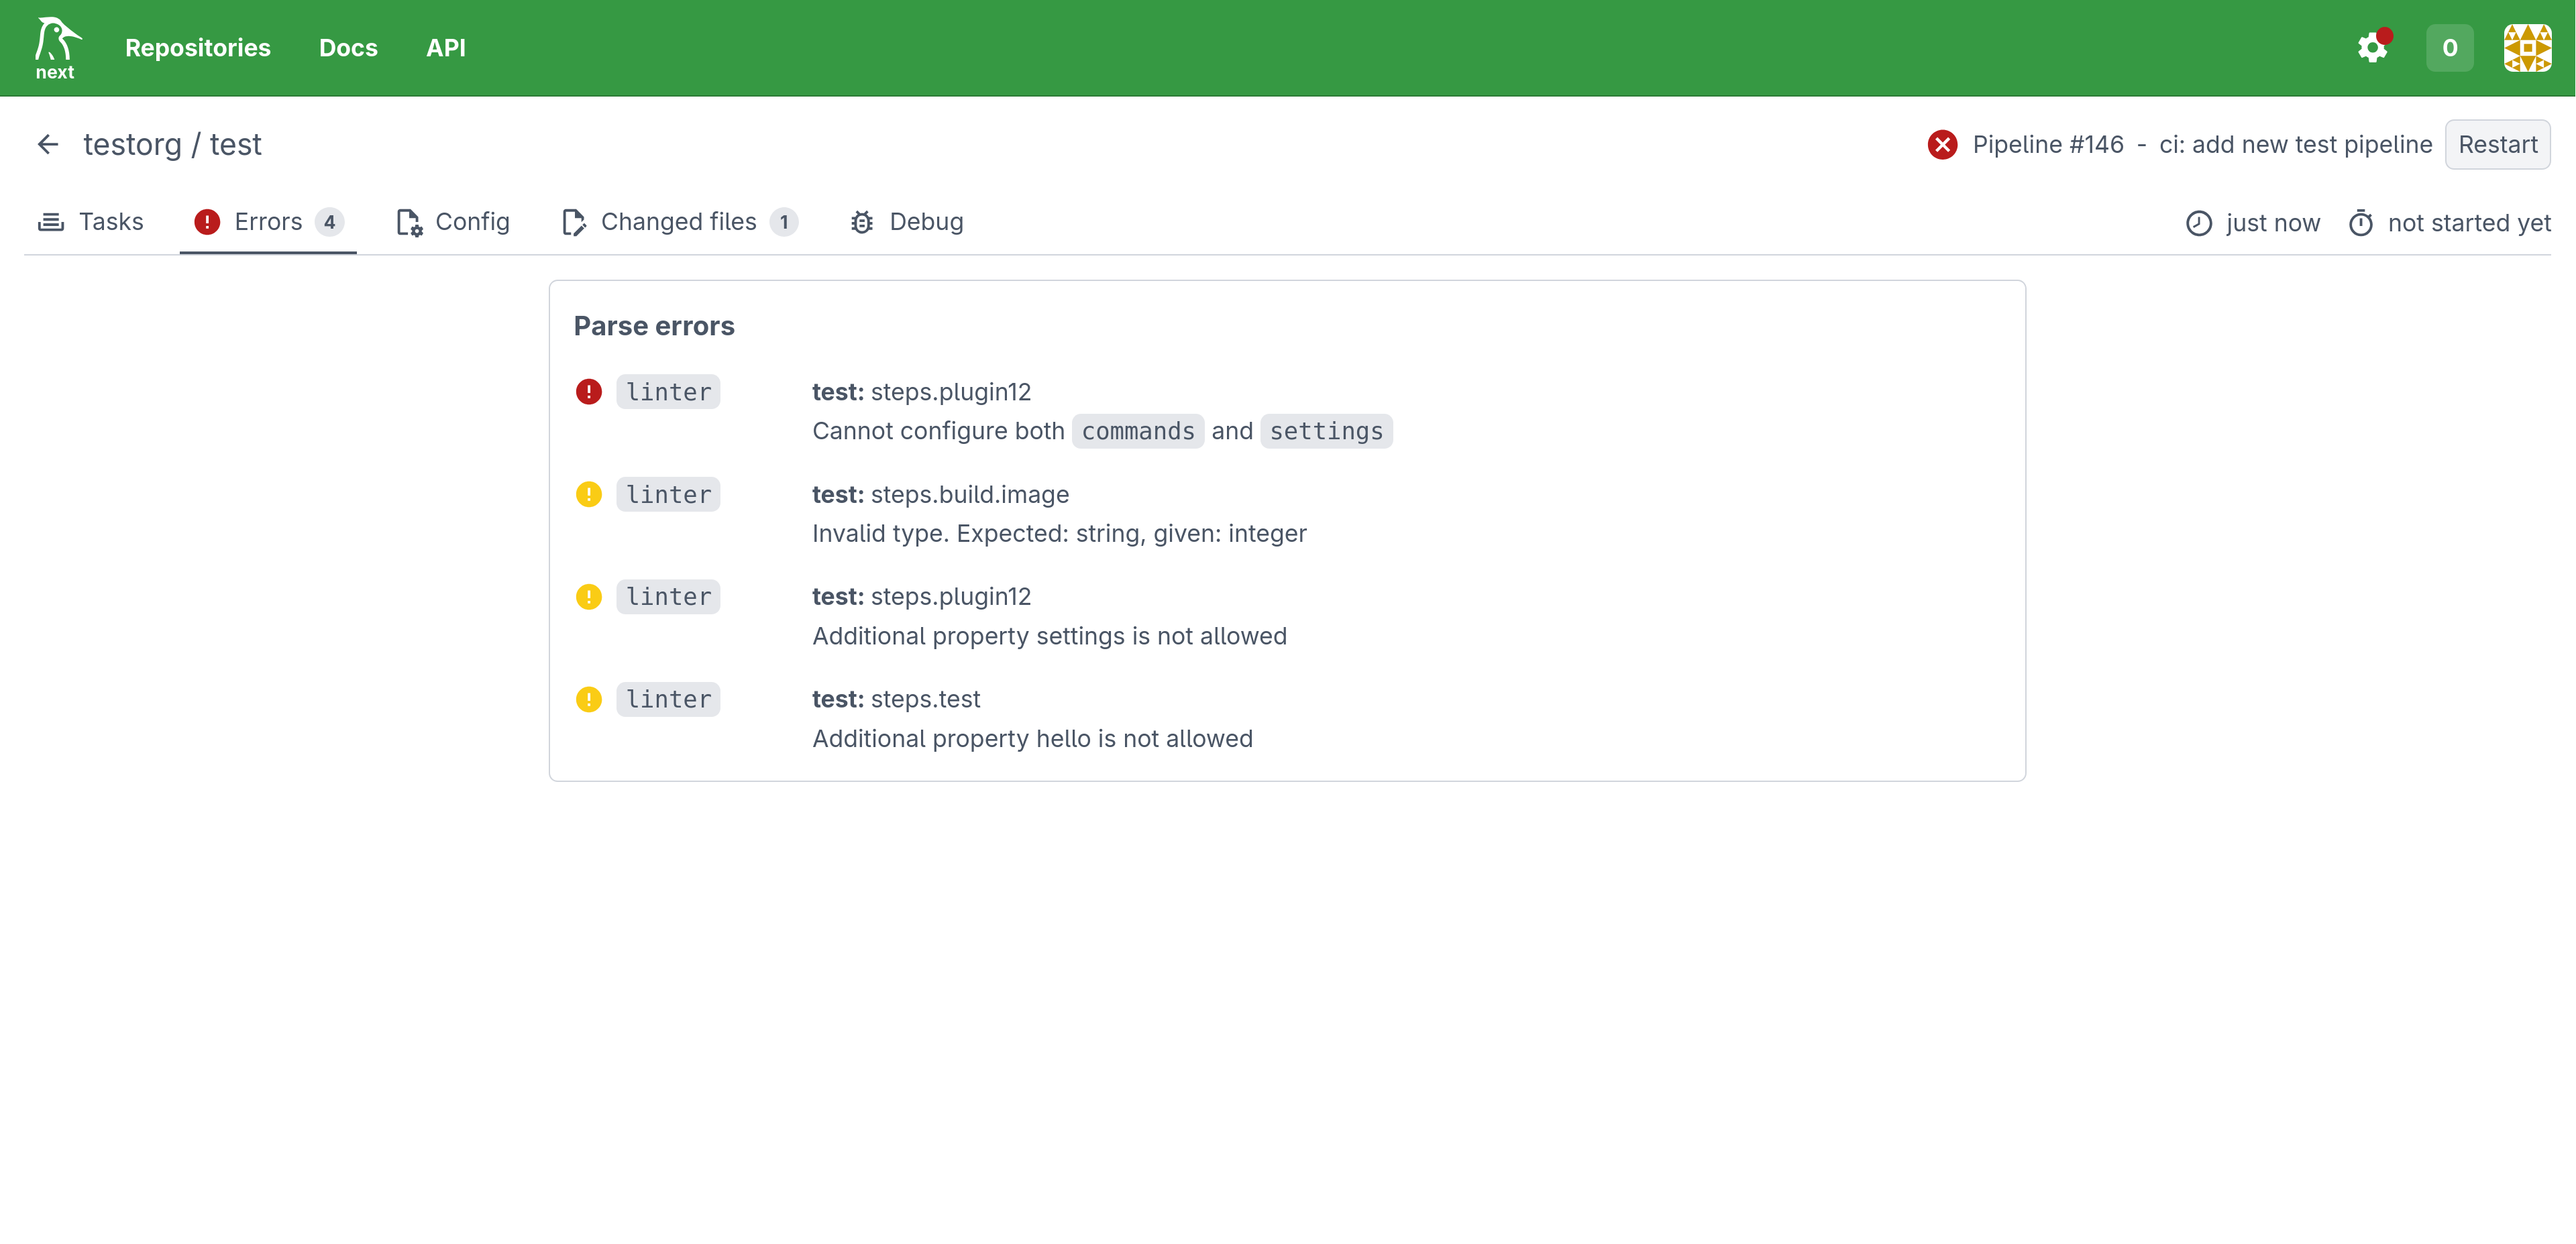Restart the pipeline

tap(2497, 144)
